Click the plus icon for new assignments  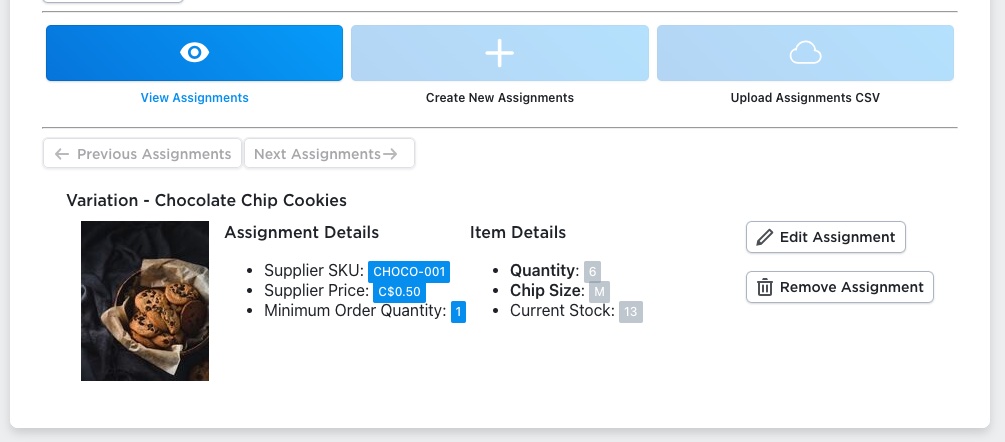[x=499, y=53]
